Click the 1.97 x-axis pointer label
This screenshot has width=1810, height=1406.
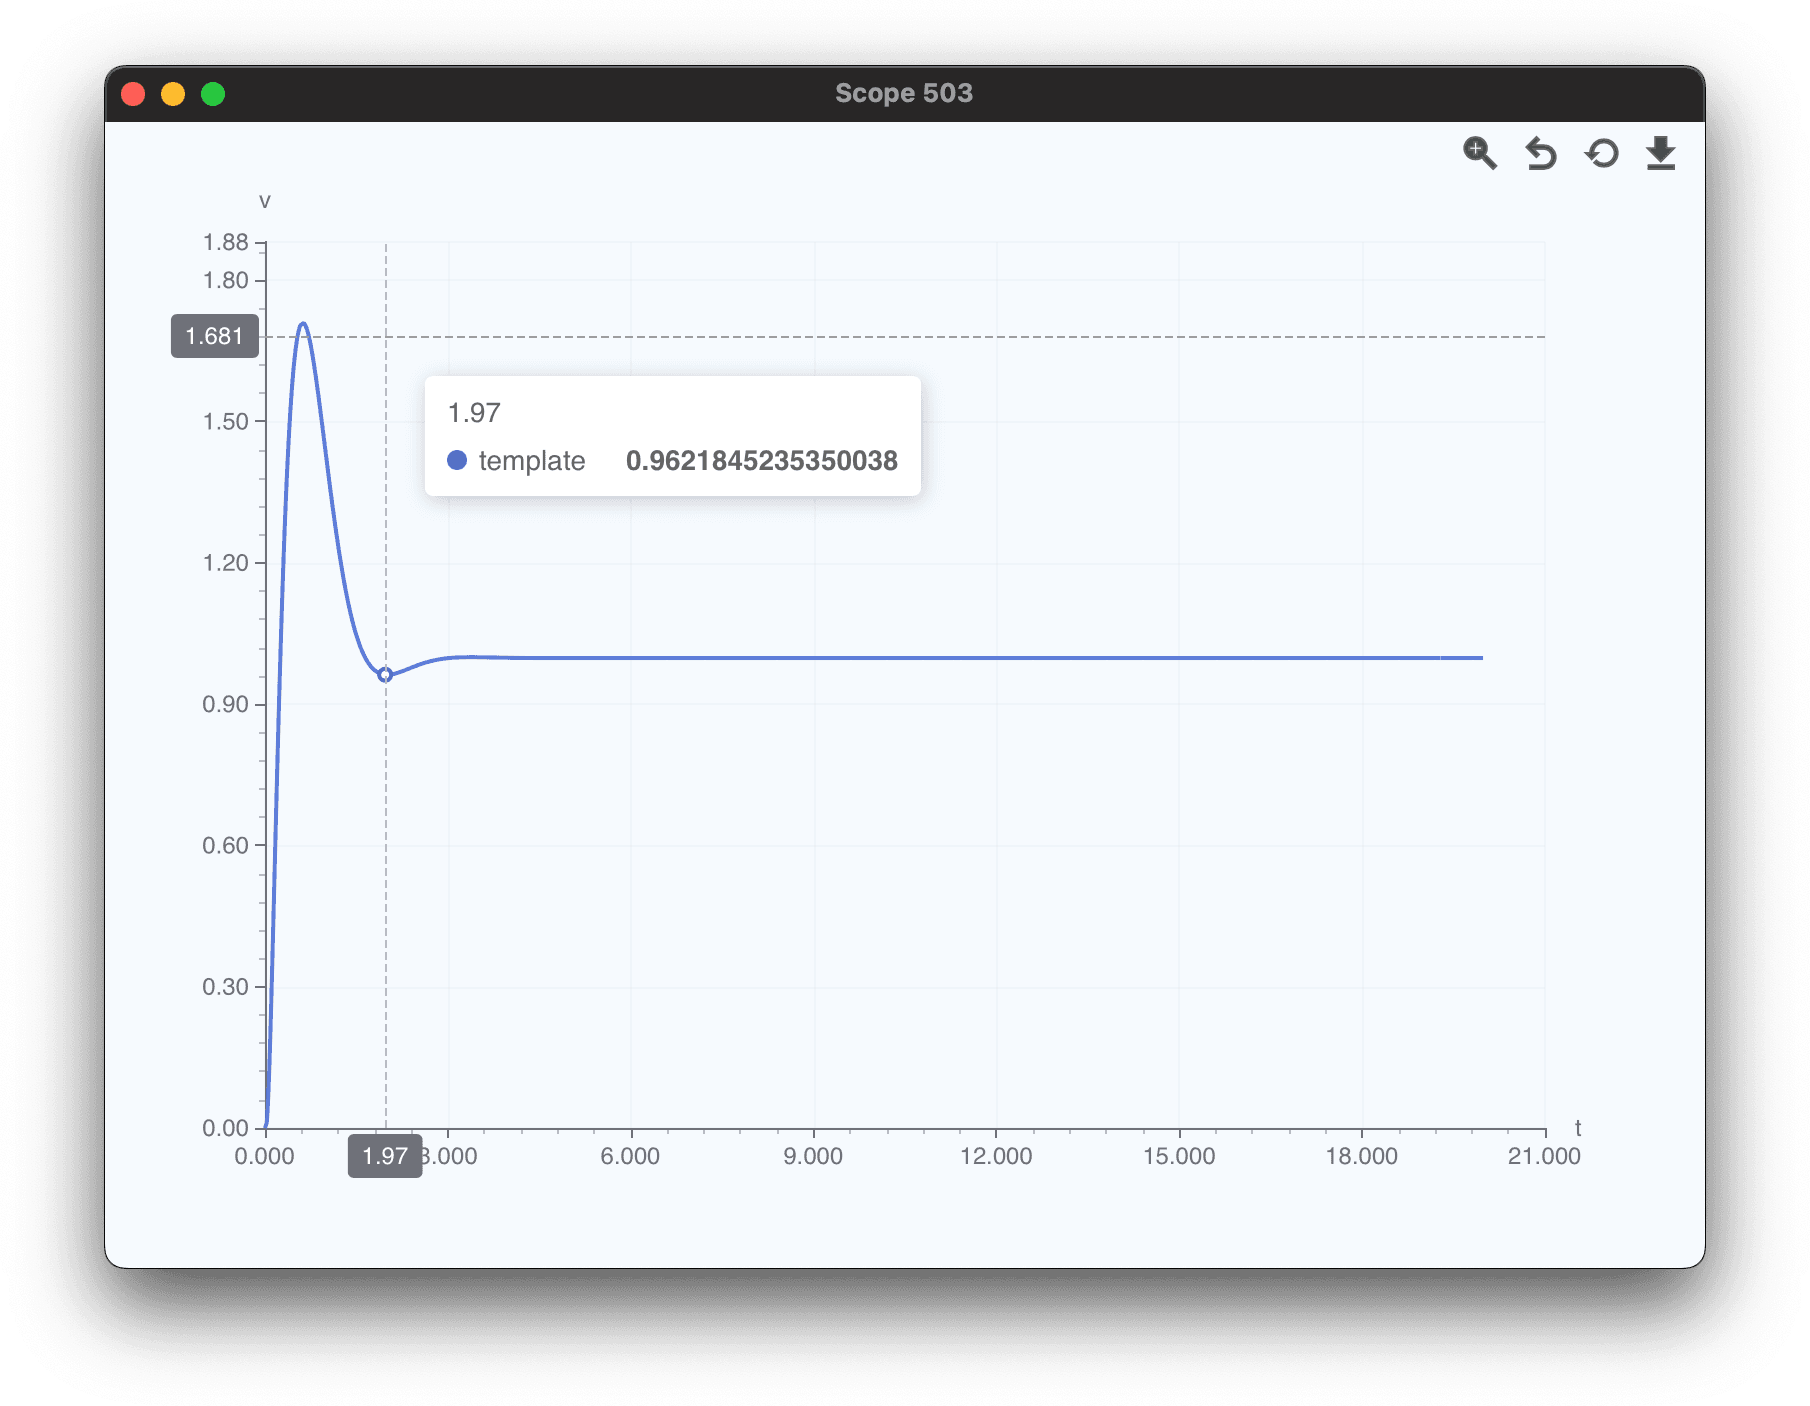pos(385,1156)
